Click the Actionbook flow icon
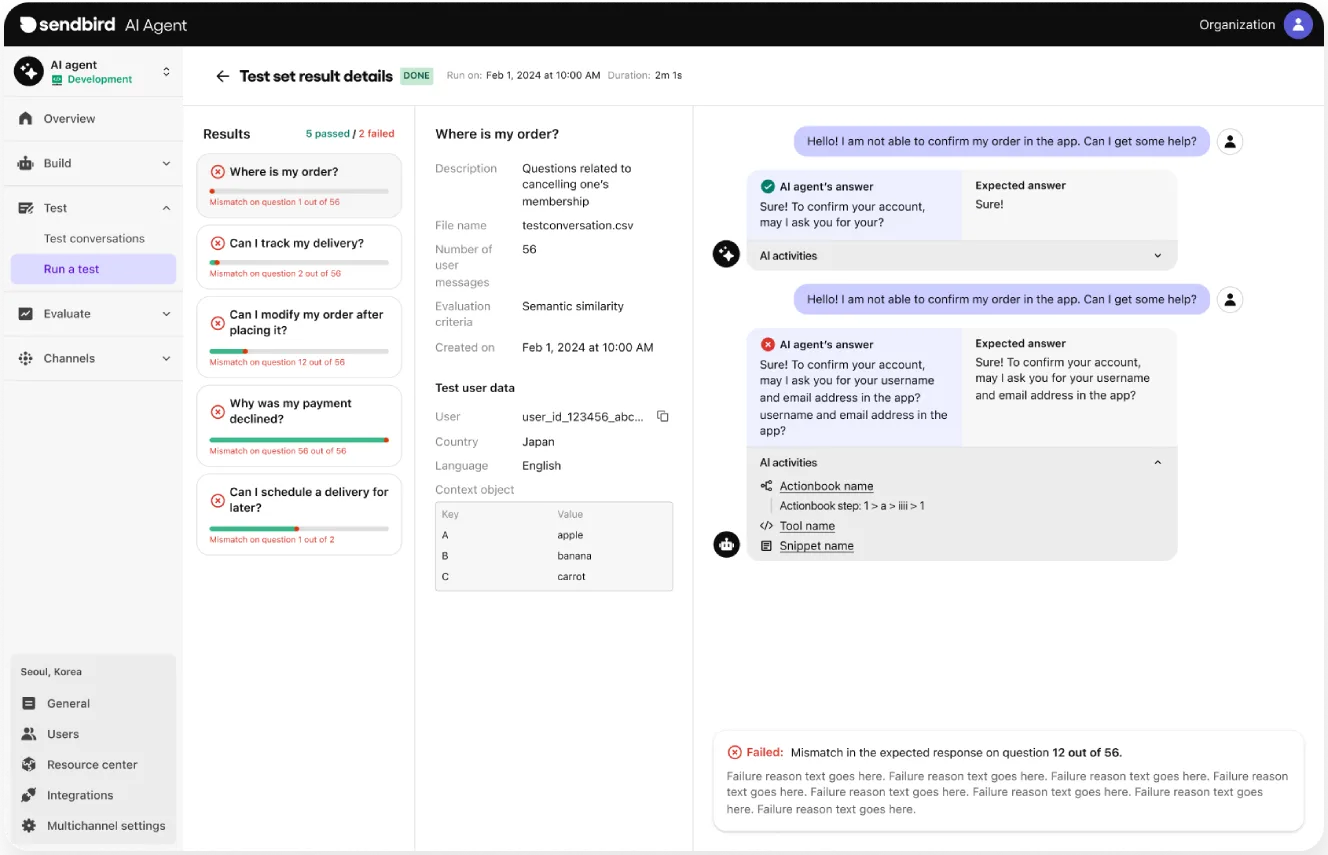Image resolution: width=1328 pixels, height=855 pixels. click(766, 486)
